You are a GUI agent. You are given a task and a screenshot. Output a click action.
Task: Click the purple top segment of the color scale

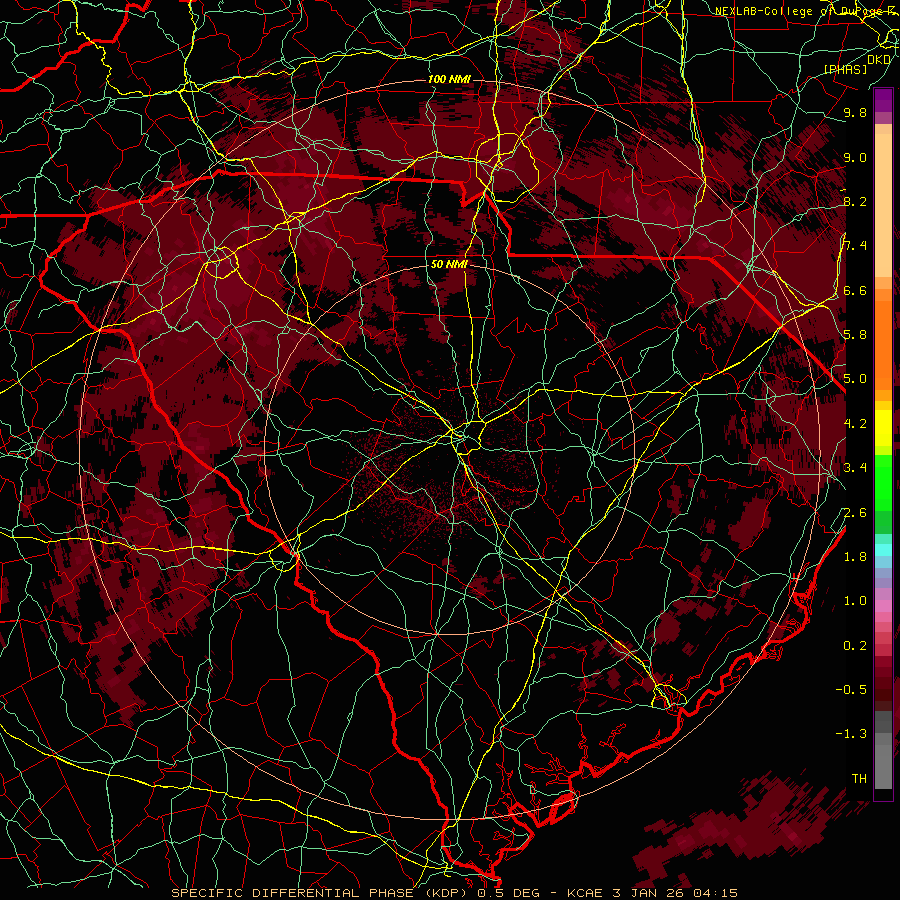tap(883, 101)
